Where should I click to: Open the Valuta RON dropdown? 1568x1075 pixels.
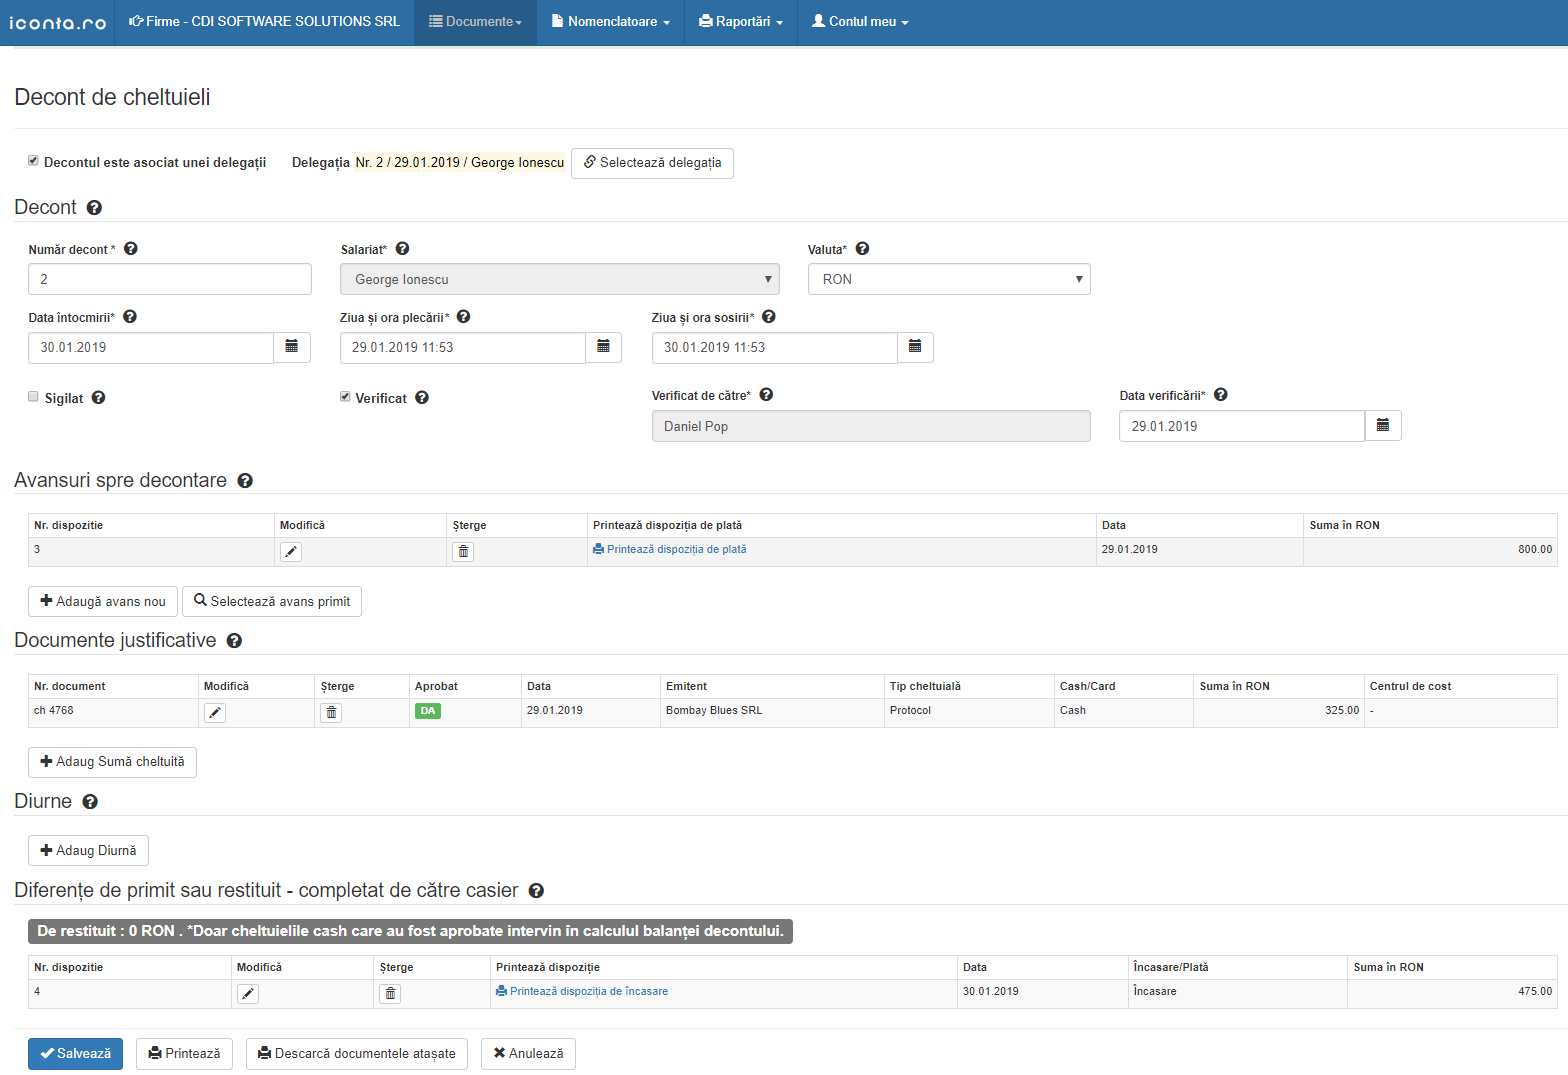tap(948, 279)
